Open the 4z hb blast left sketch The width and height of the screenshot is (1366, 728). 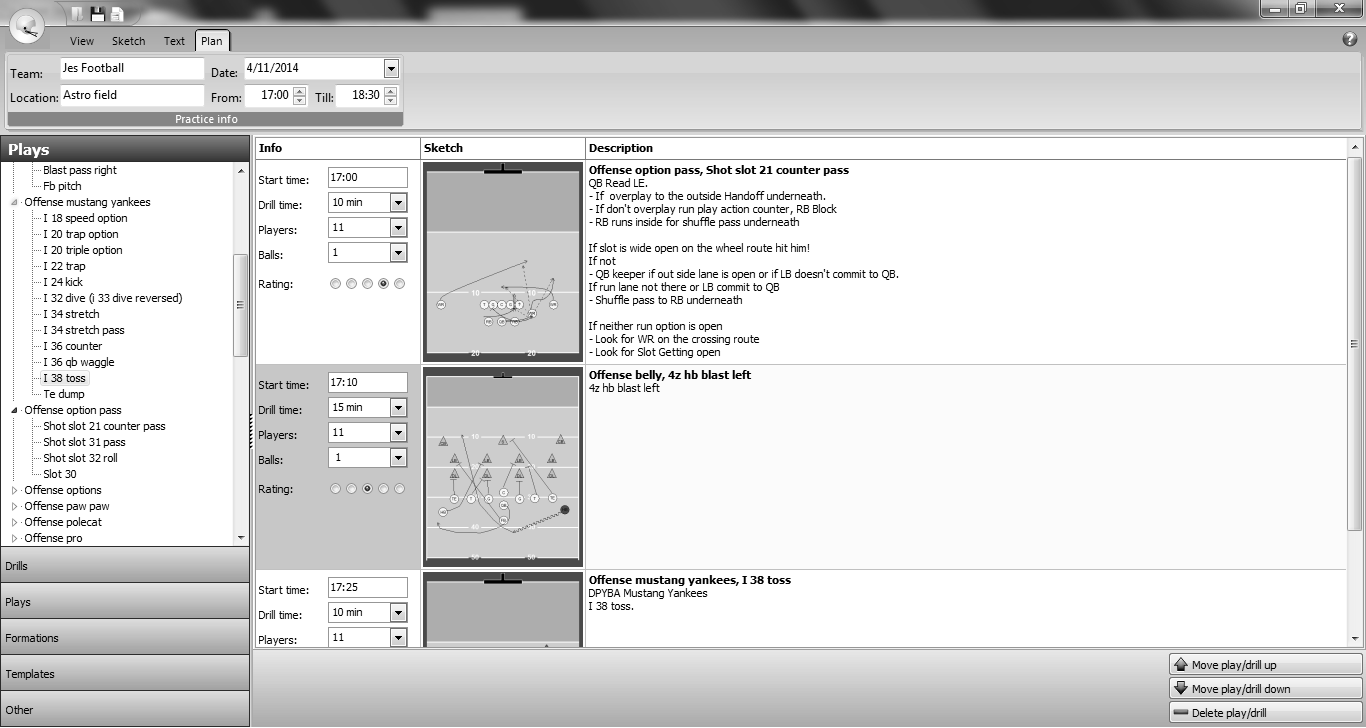503,466
